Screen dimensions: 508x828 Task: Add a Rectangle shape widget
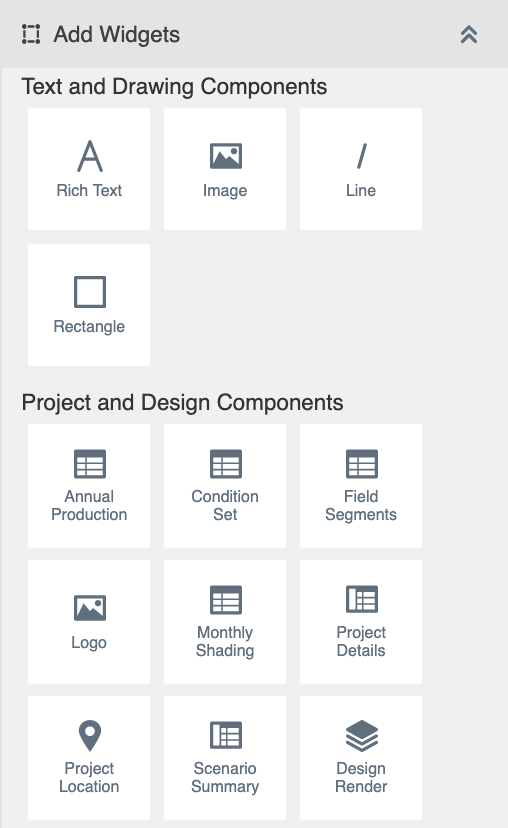tap(89, 305)
